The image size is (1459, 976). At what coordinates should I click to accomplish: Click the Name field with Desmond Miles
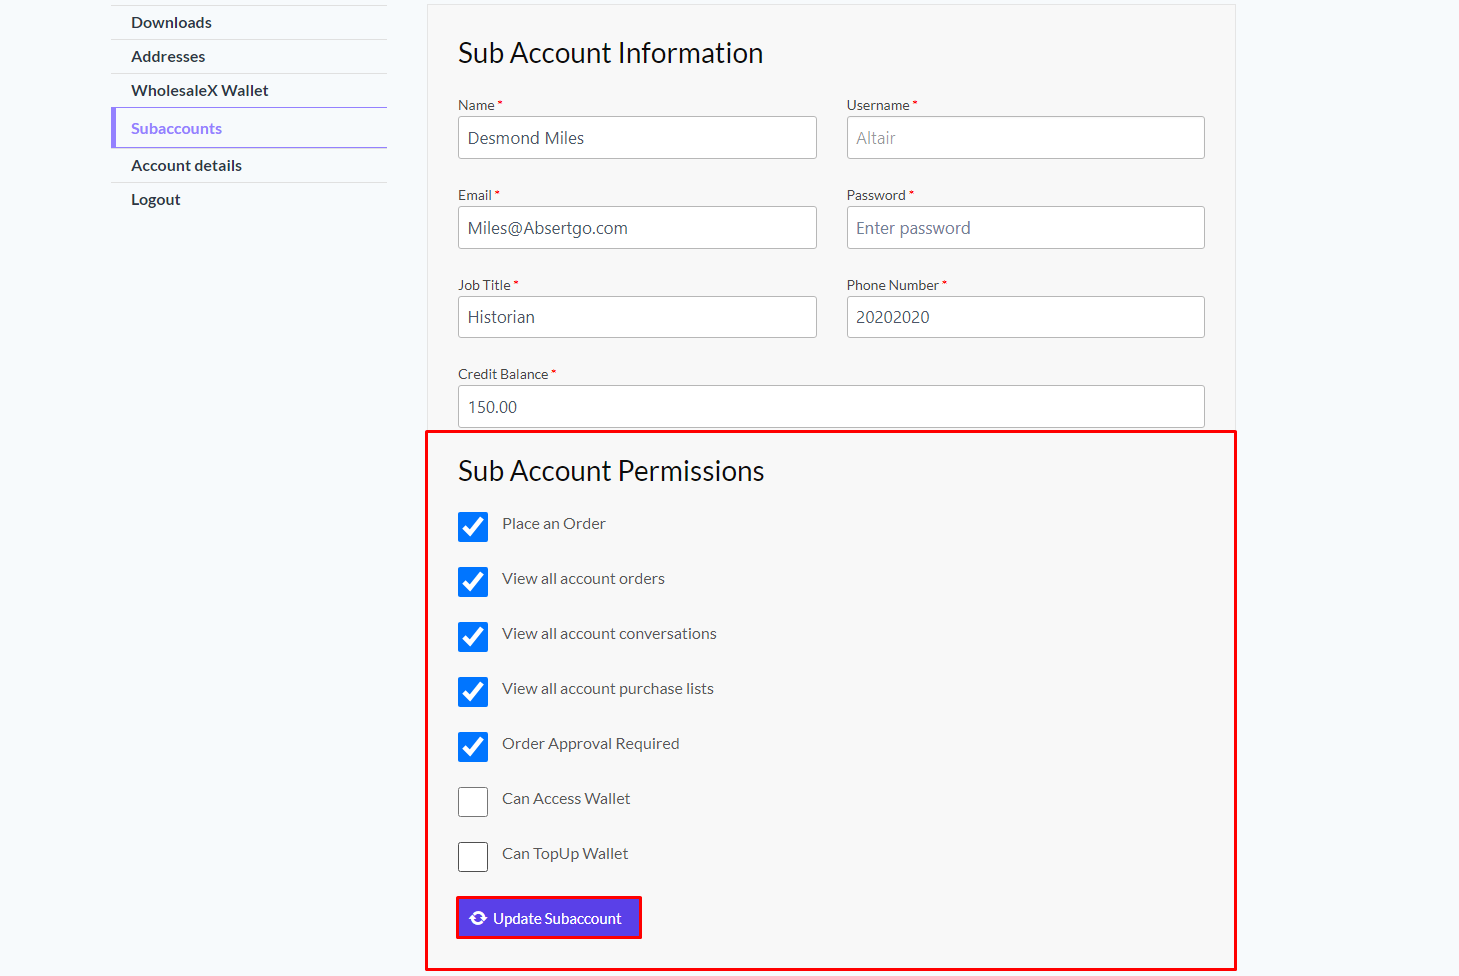(x=637, y=138)
